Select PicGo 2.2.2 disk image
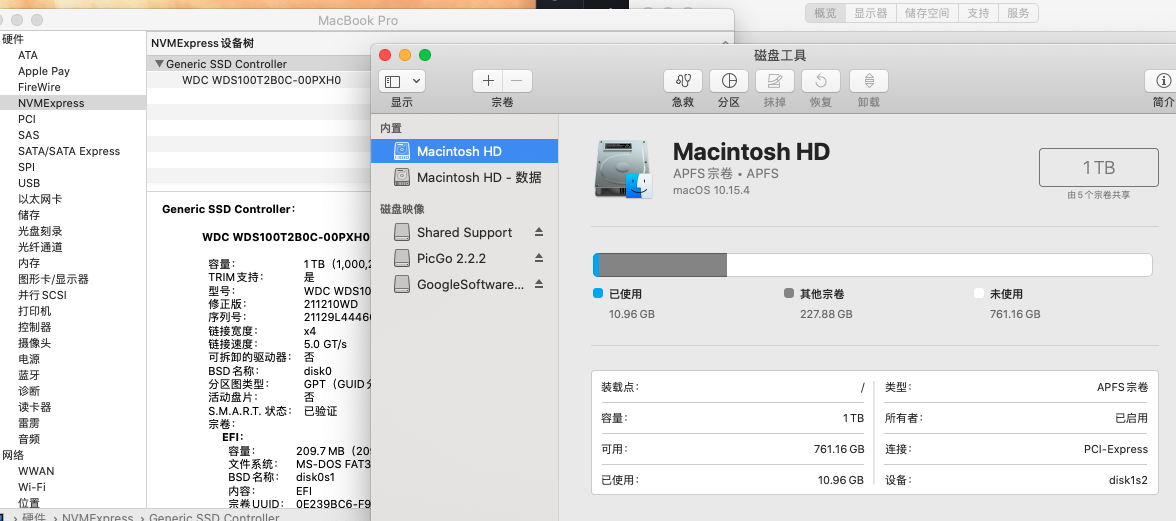This screenshot has width=1176, height=521. click(465, 258)
